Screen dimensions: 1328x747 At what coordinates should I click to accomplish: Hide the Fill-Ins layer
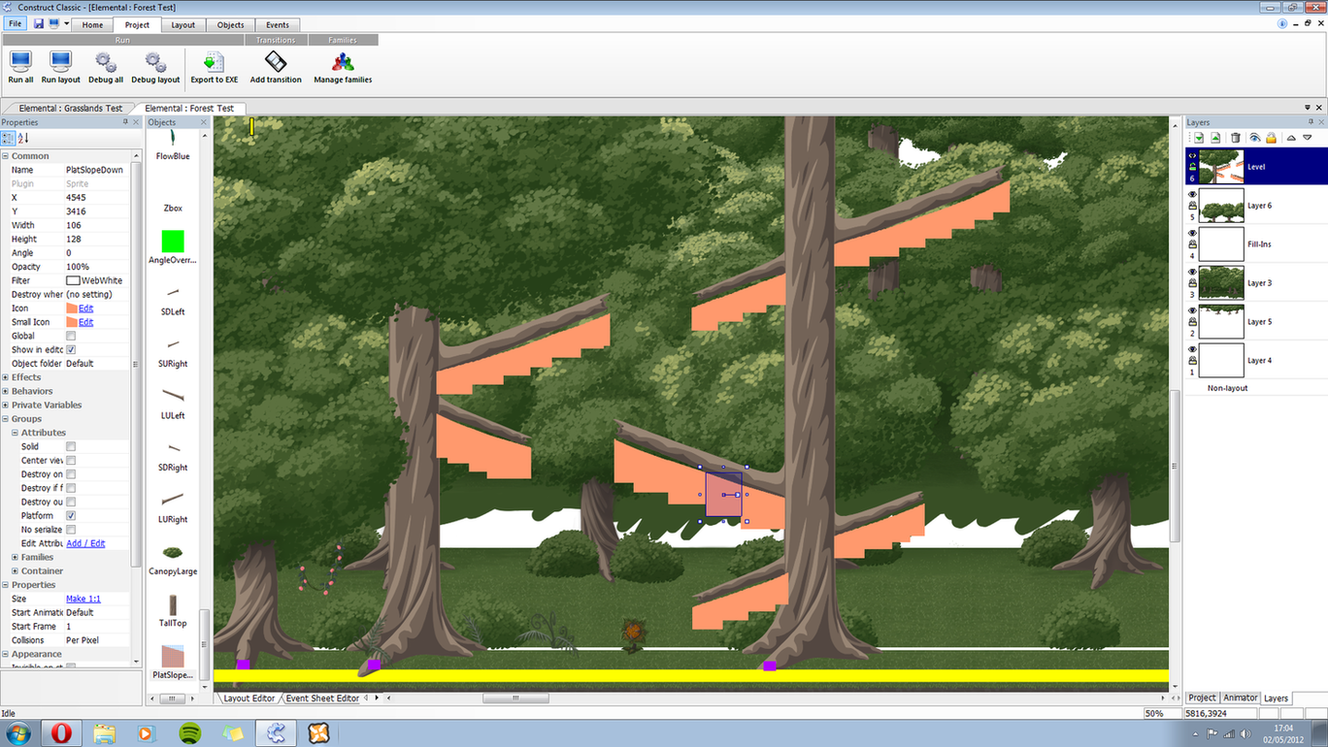click(1192, 234)
